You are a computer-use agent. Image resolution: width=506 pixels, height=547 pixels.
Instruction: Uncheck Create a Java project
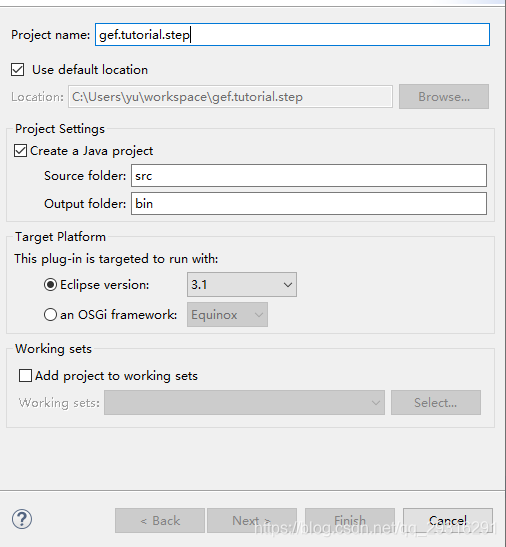20,151
